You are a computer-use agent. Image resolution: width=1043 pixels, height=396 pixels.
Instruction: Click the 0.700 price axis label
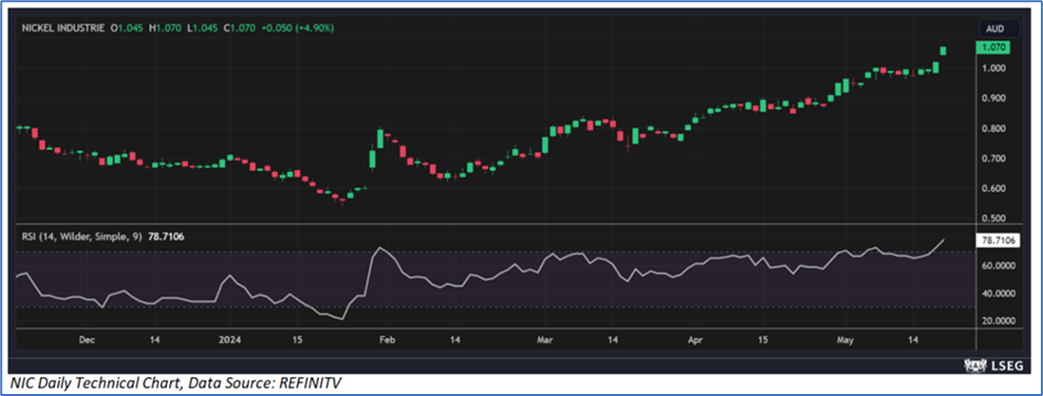click(993, 159)
